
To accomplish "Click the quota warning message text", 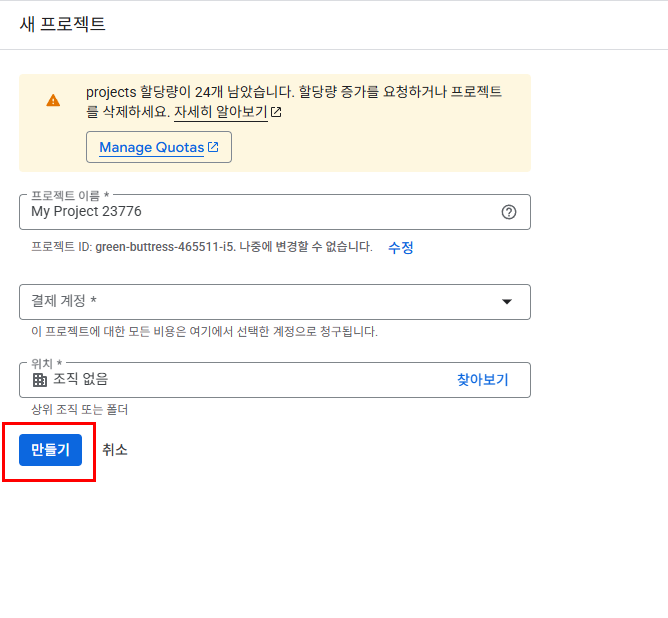I will click(x=294, y=102).
